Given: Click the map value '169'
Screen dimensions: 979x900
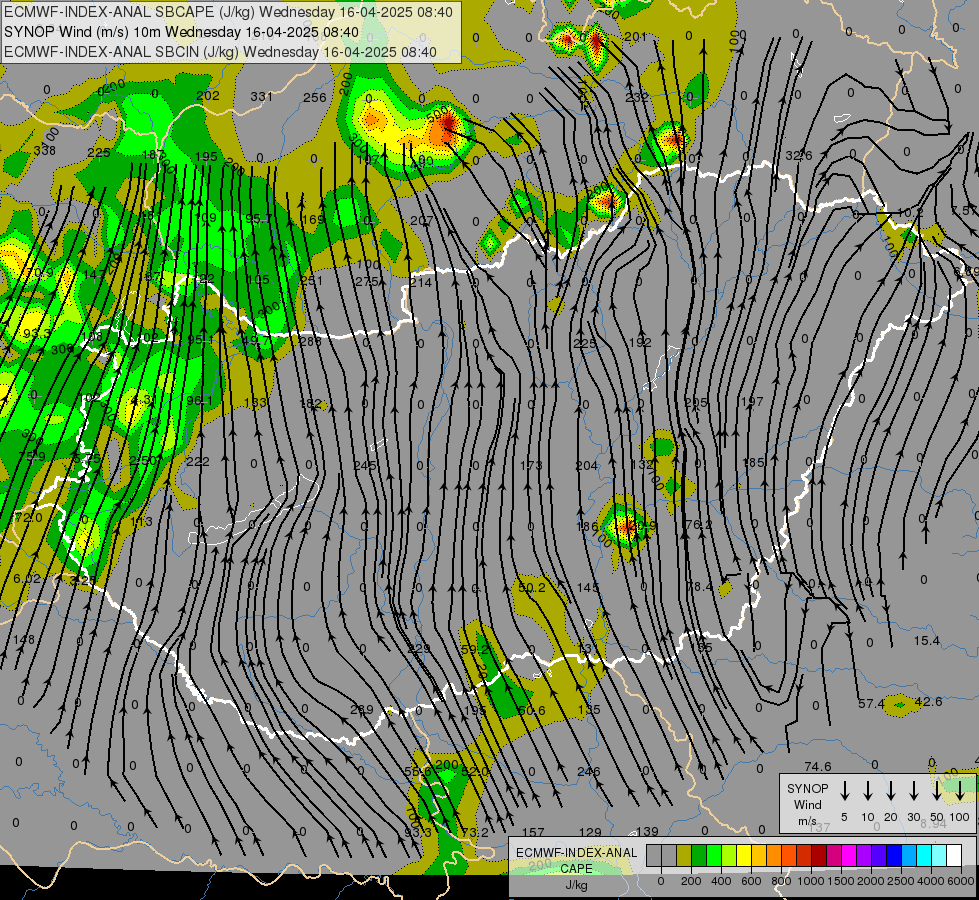Looking at the screenshot, I should point(313,219).
